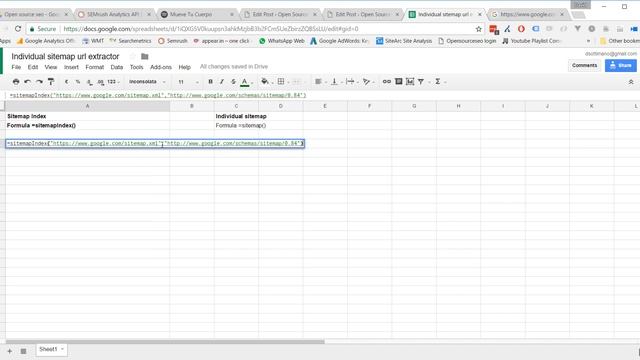Open the all sheets list icon
Image resolution: width=640 pixels, height=360 pixels.
point(24,351)
